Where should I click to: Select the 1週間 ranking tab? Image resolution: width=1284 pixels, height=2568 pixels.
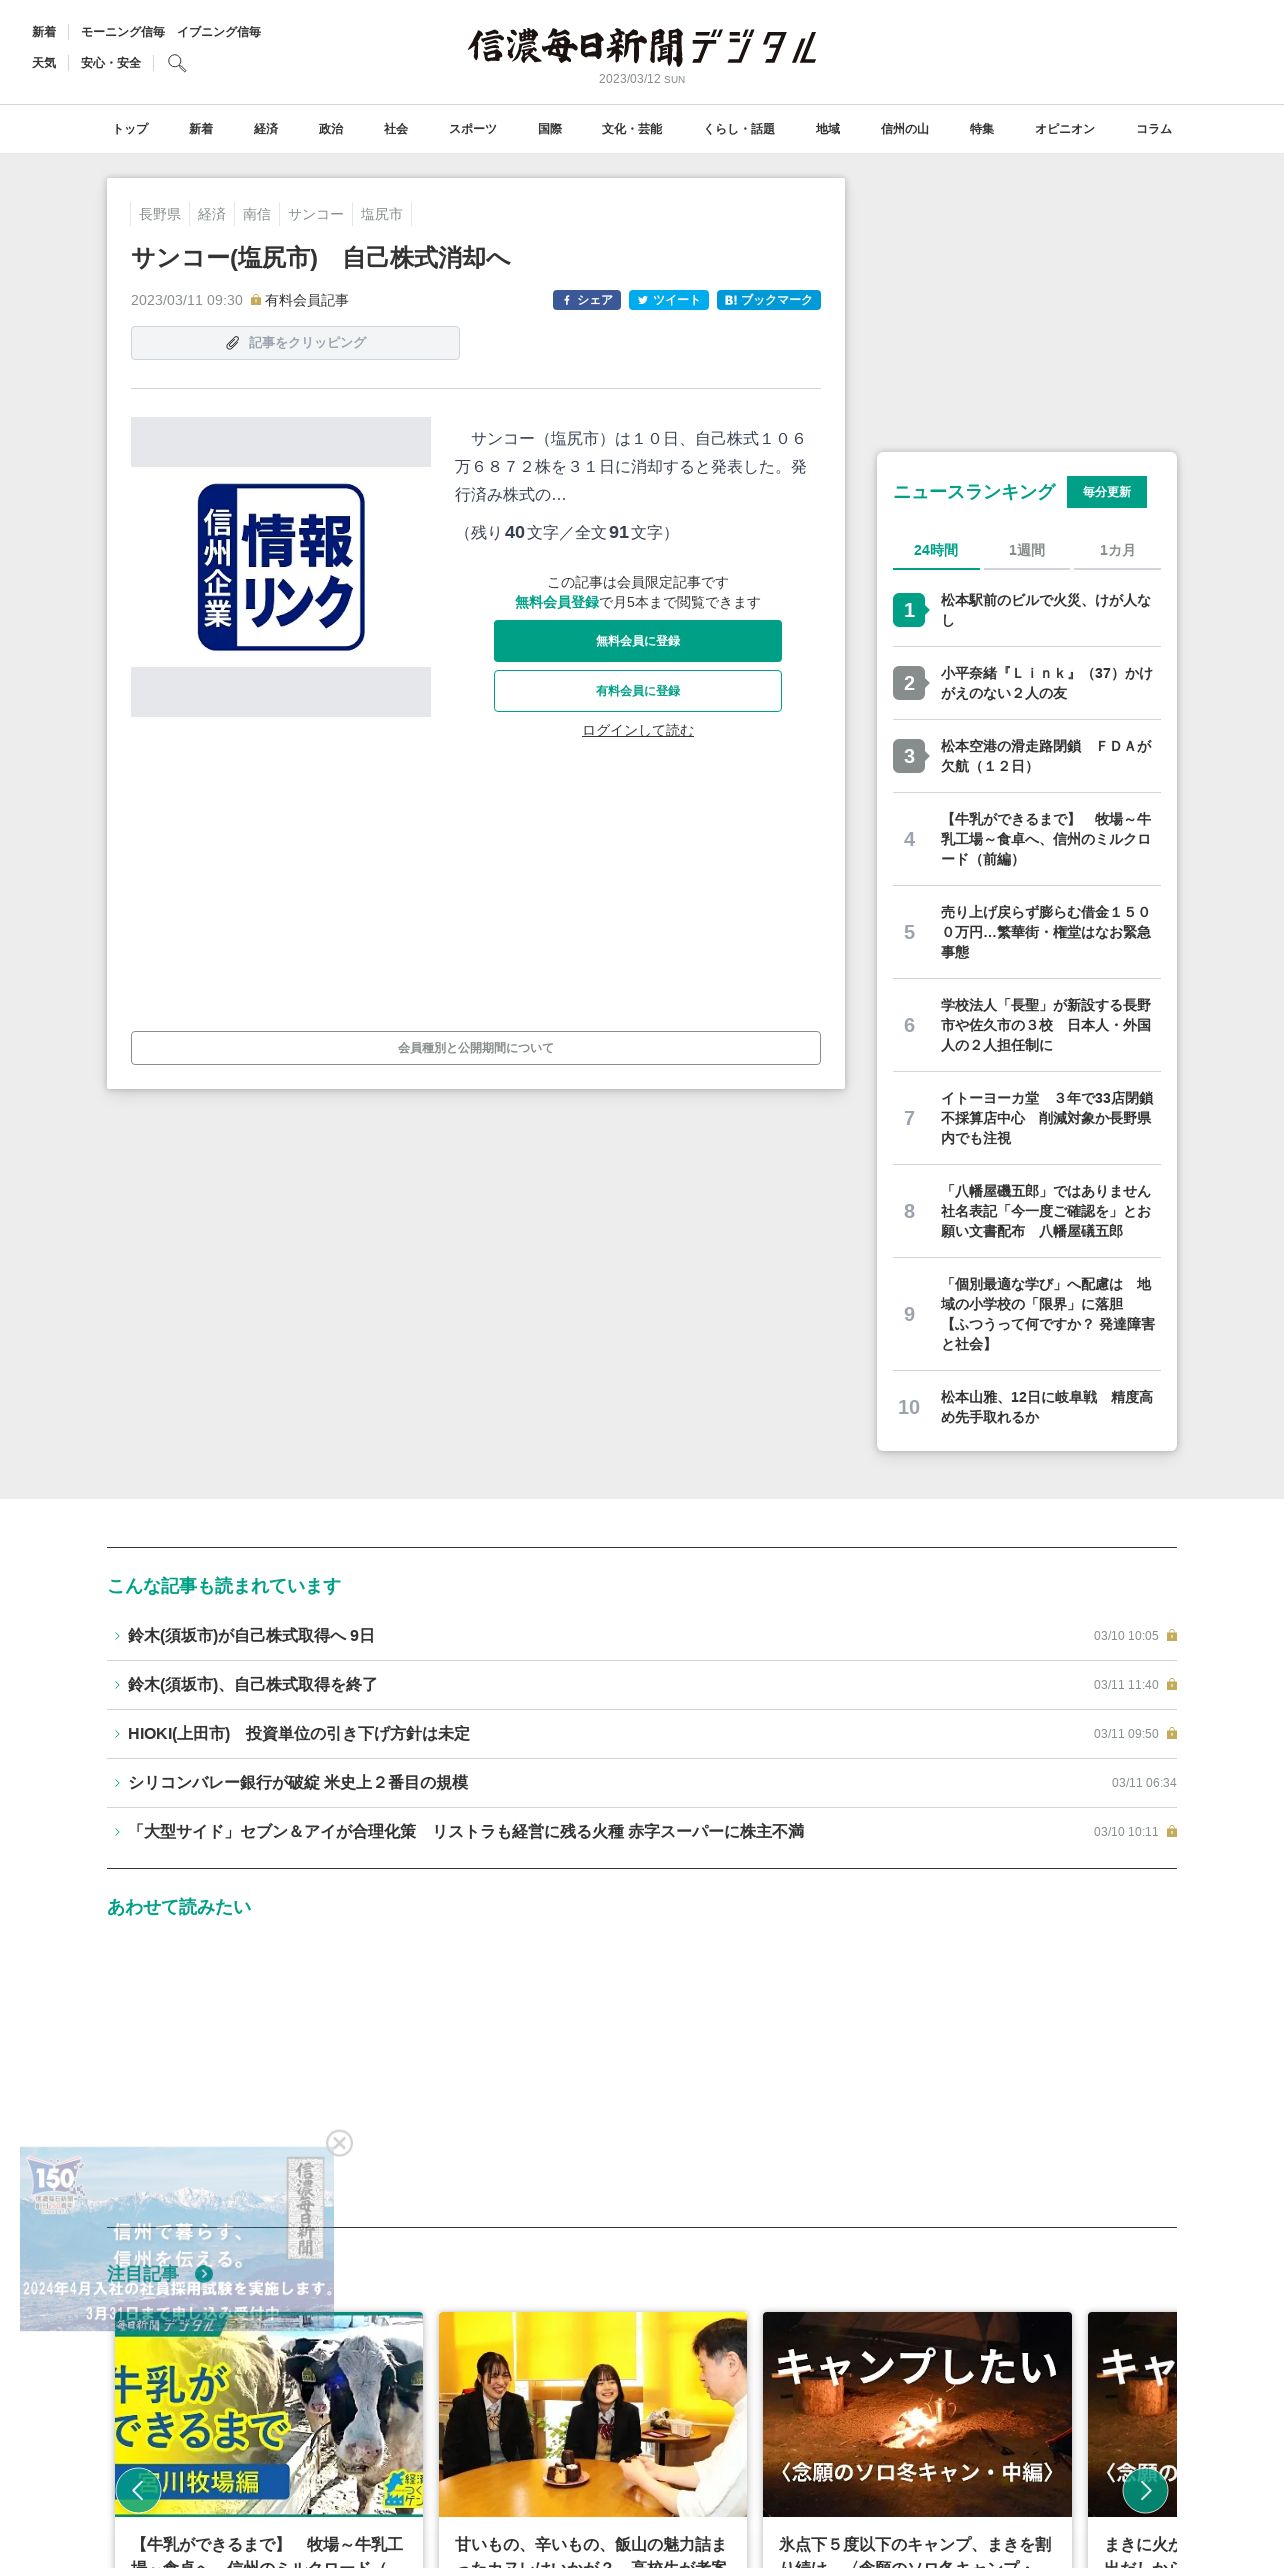[x=1026, y=550]
